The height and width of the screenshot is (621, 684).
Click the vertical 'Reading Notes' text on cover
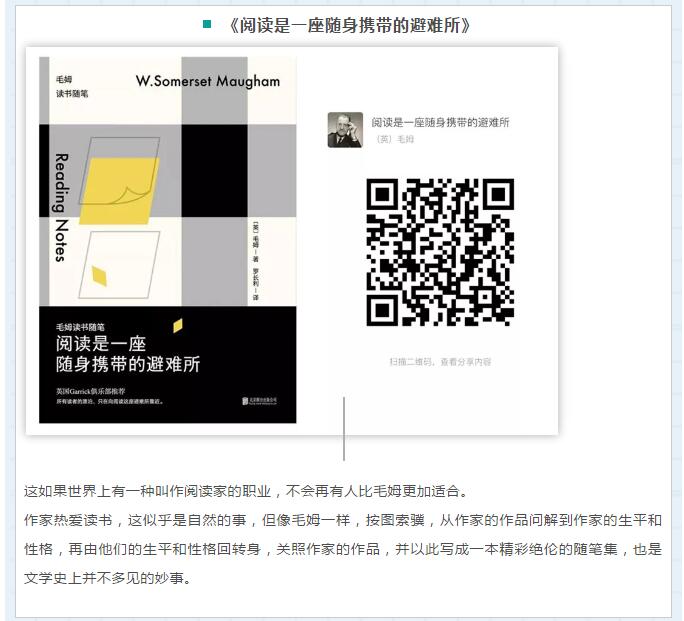60,206
